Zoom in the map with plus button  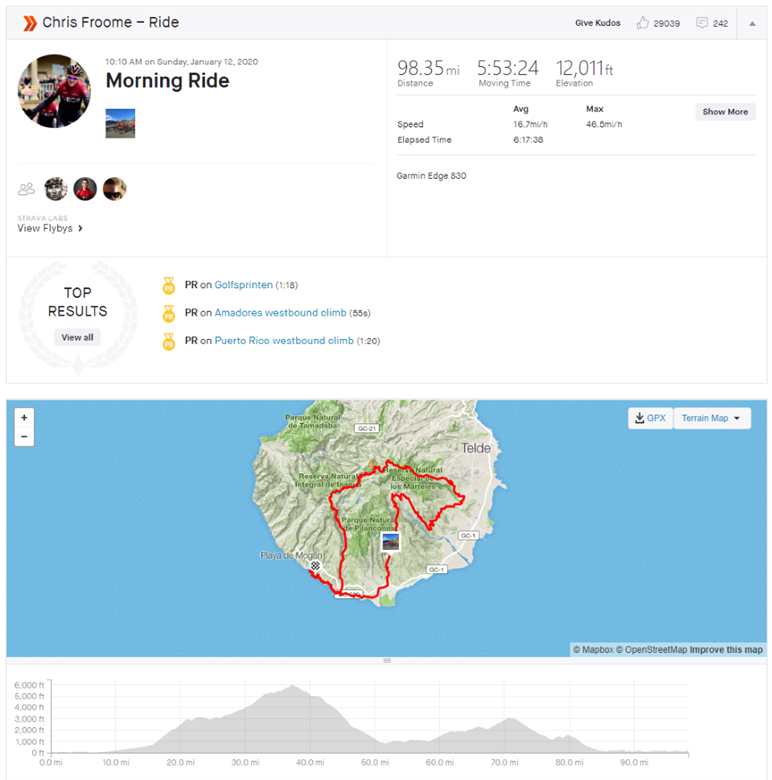tap(24, 418)
